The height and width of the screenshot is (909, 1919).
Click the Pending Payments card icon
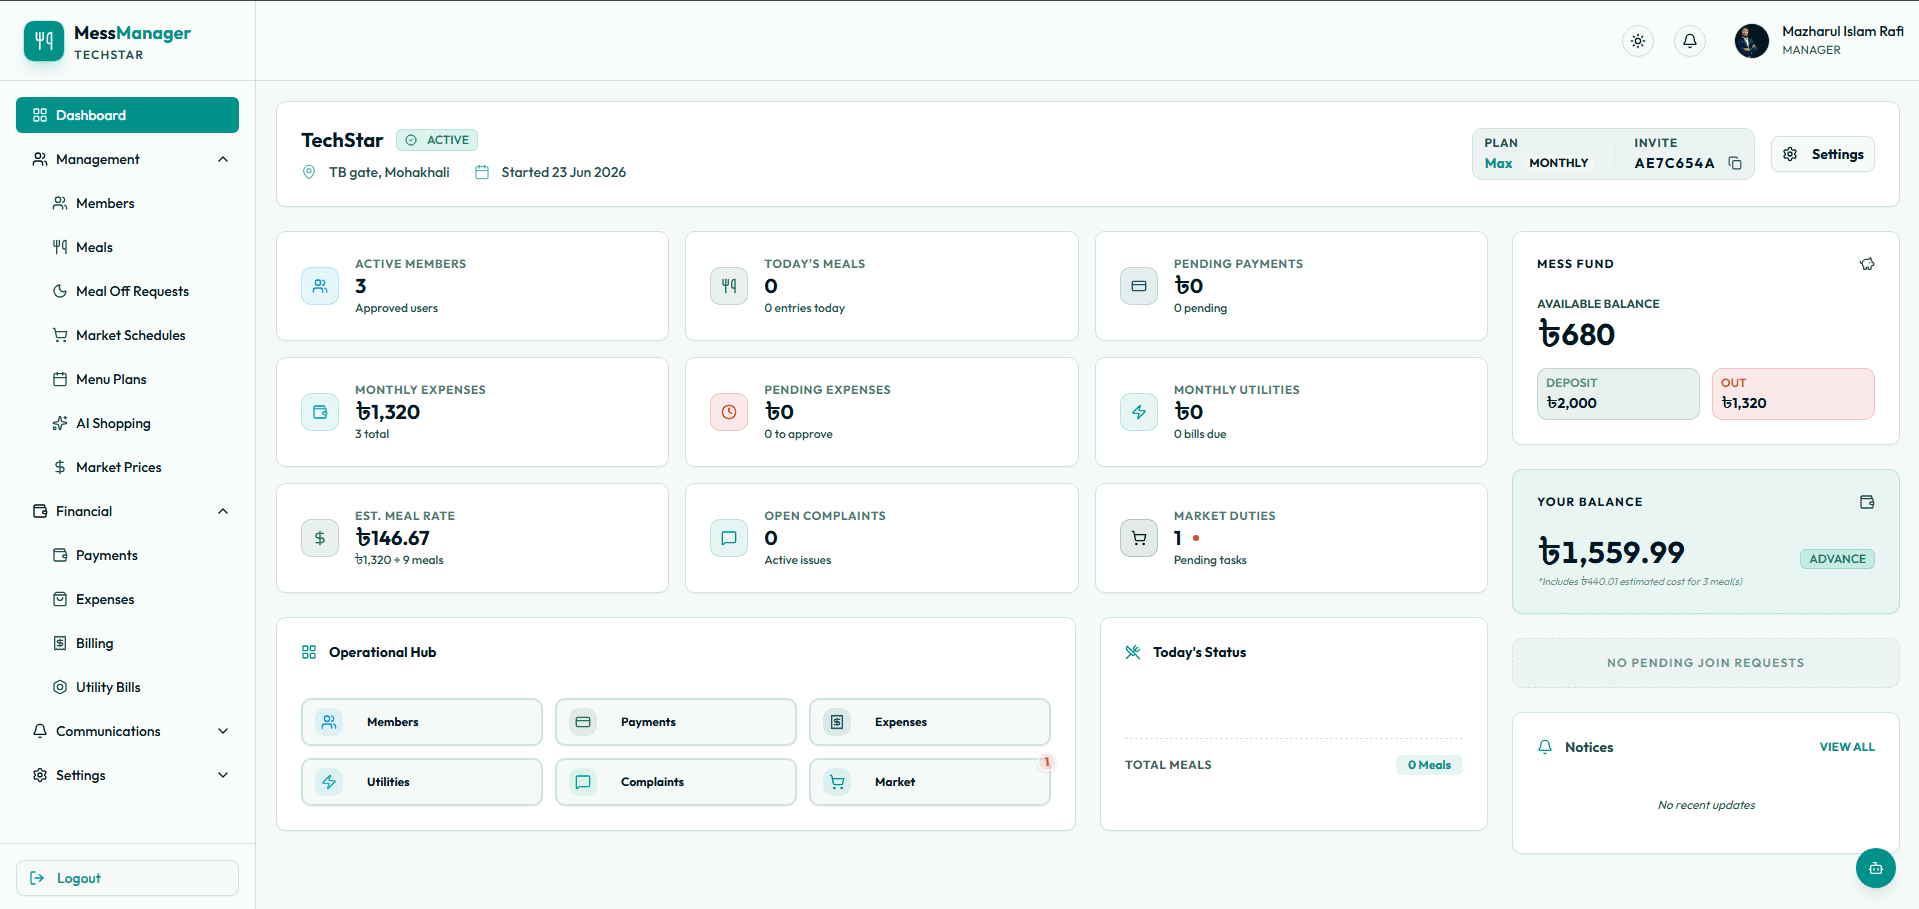tap(1139, 286)
